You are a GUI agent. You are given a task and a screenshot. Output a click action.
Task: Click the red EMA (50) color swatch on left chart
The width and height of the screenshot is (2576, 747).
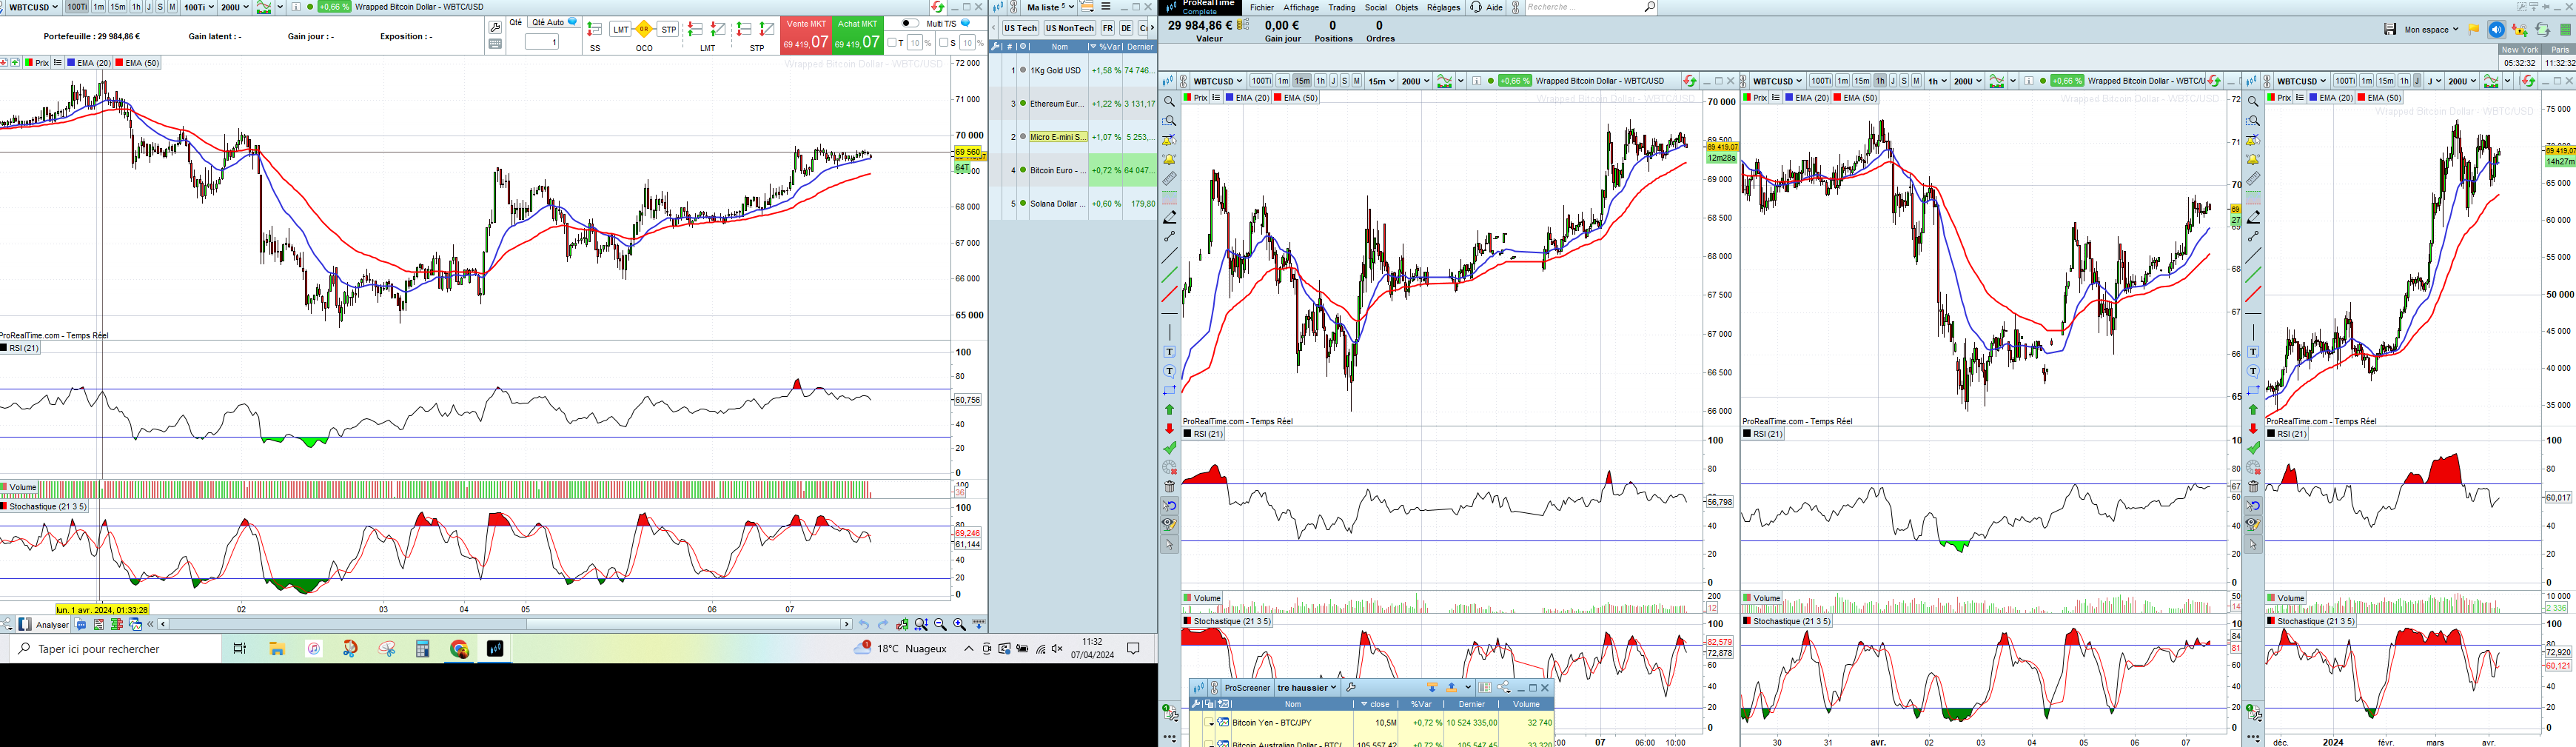[x=119, y=63]
